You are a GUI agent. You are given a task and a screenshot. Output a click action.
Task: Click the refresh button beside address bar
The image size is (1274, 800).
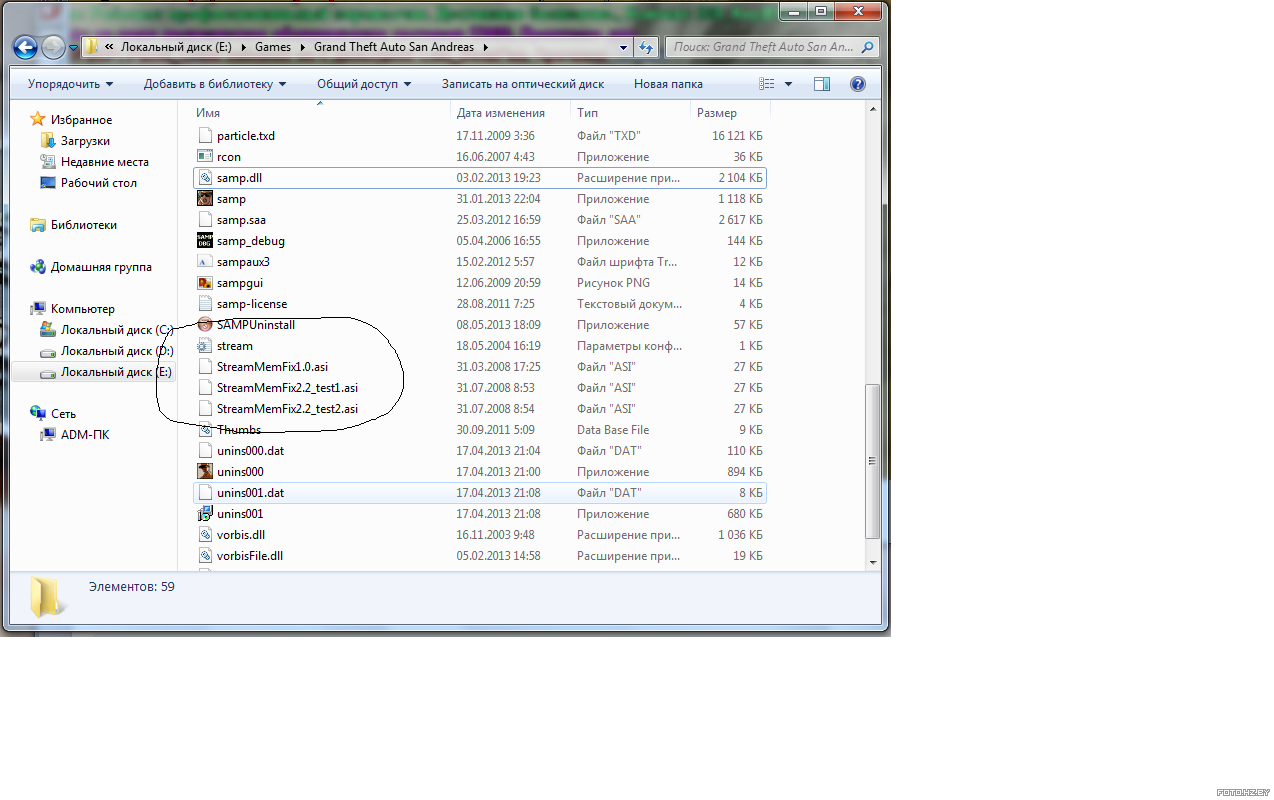(646, 47)
